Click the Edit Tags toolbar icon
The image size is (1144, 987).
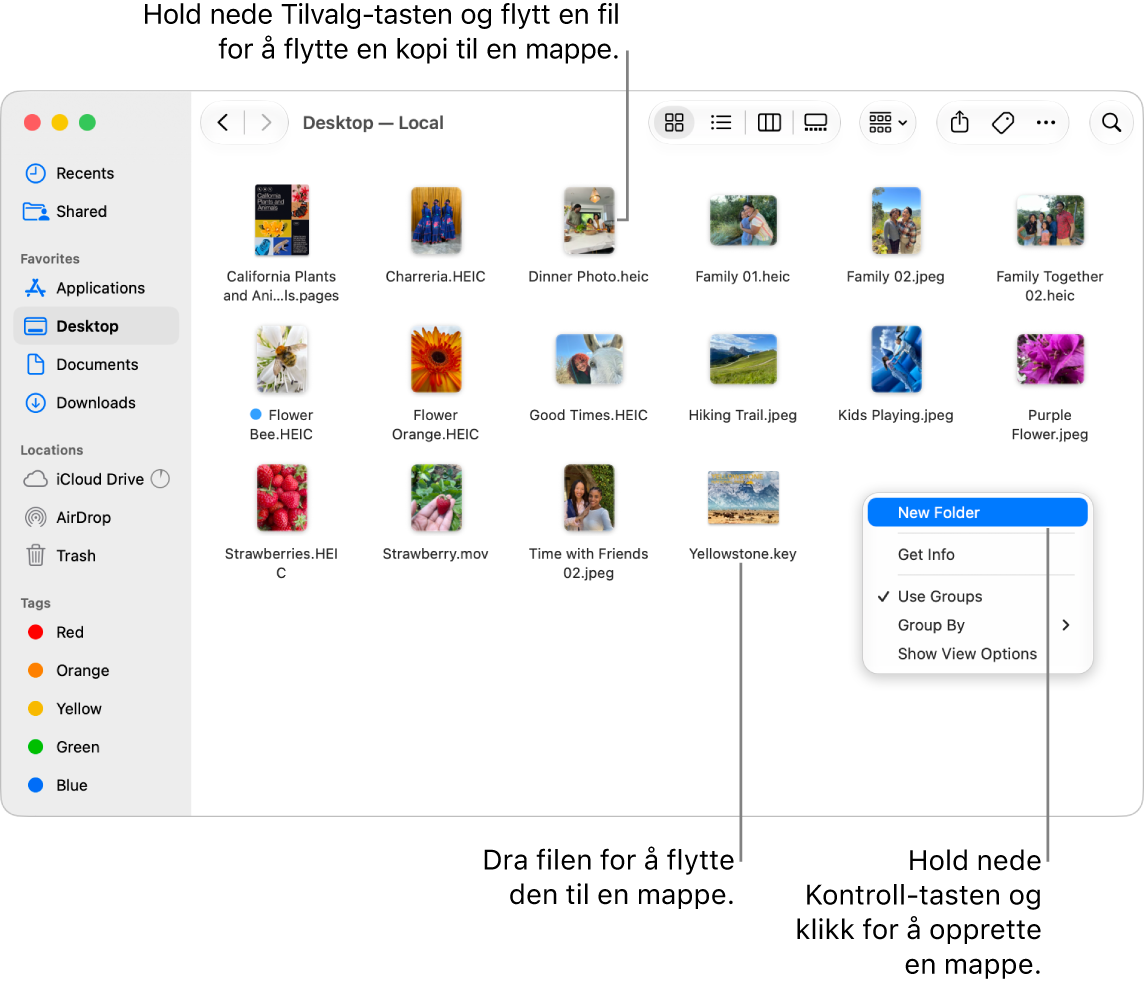pyautogui.click(x=1003, y=123)
